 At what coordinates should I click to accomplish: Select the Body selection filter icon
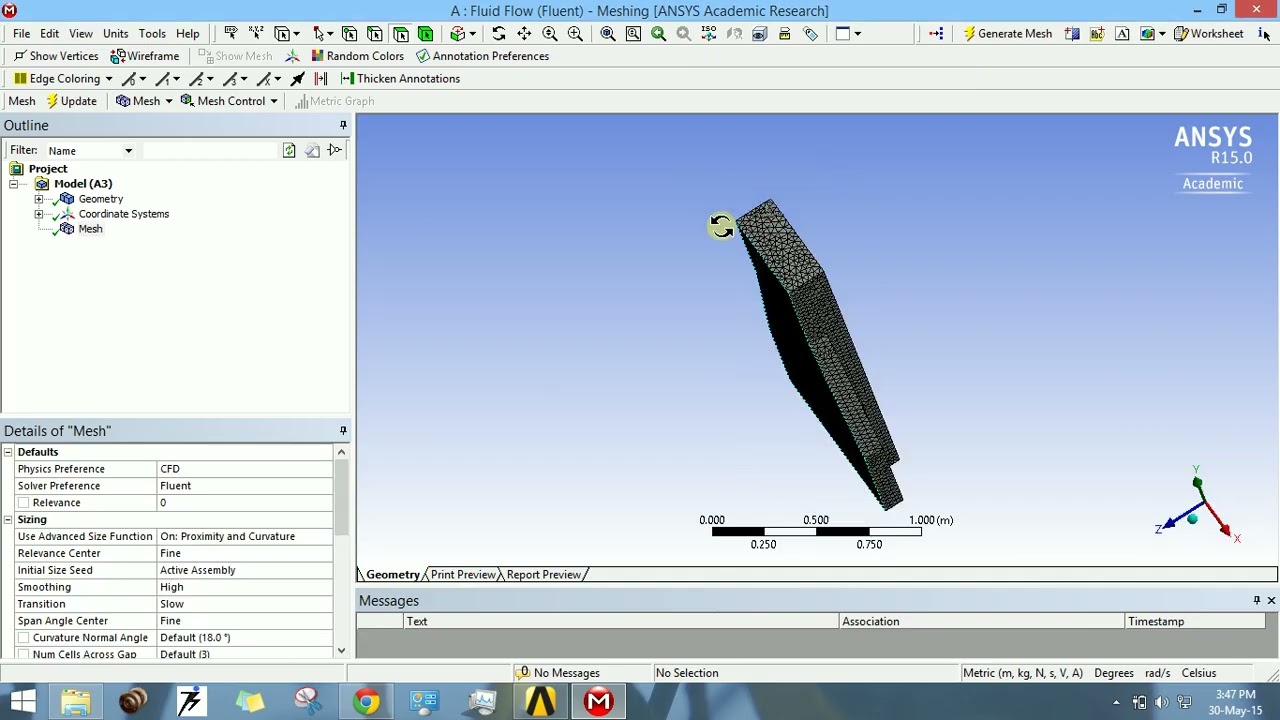coord(425,33)
